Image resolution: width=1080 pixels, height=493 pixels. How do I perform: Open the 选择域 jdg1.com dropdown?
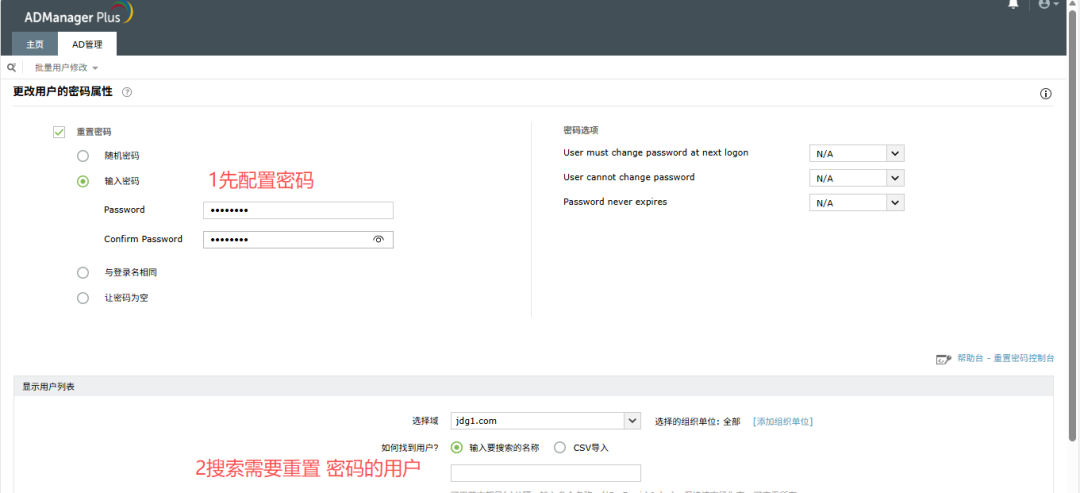click(546, 421)
